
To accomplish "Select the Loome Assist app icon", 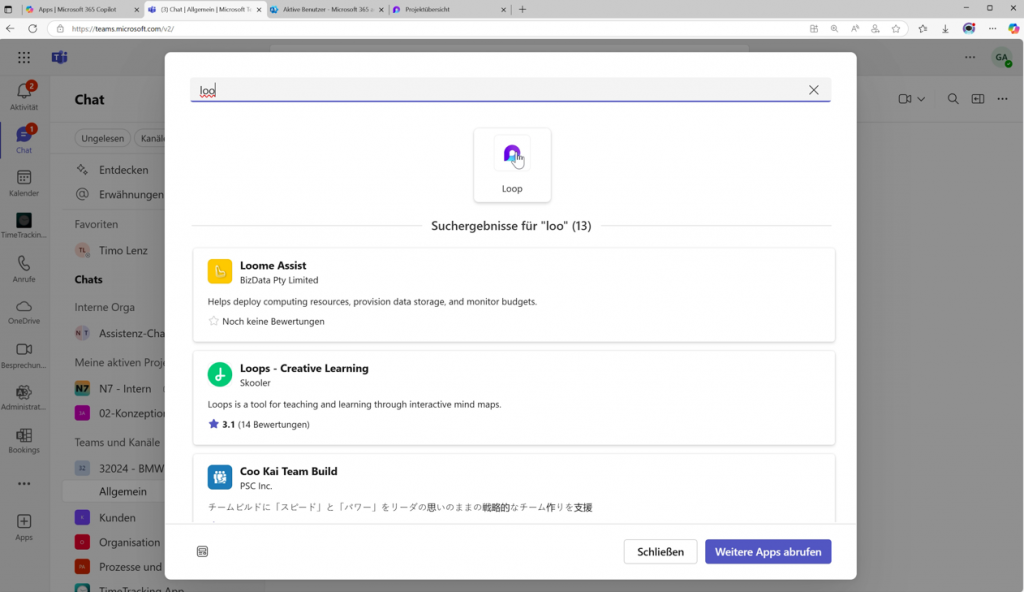I will (x=219, y=271).
